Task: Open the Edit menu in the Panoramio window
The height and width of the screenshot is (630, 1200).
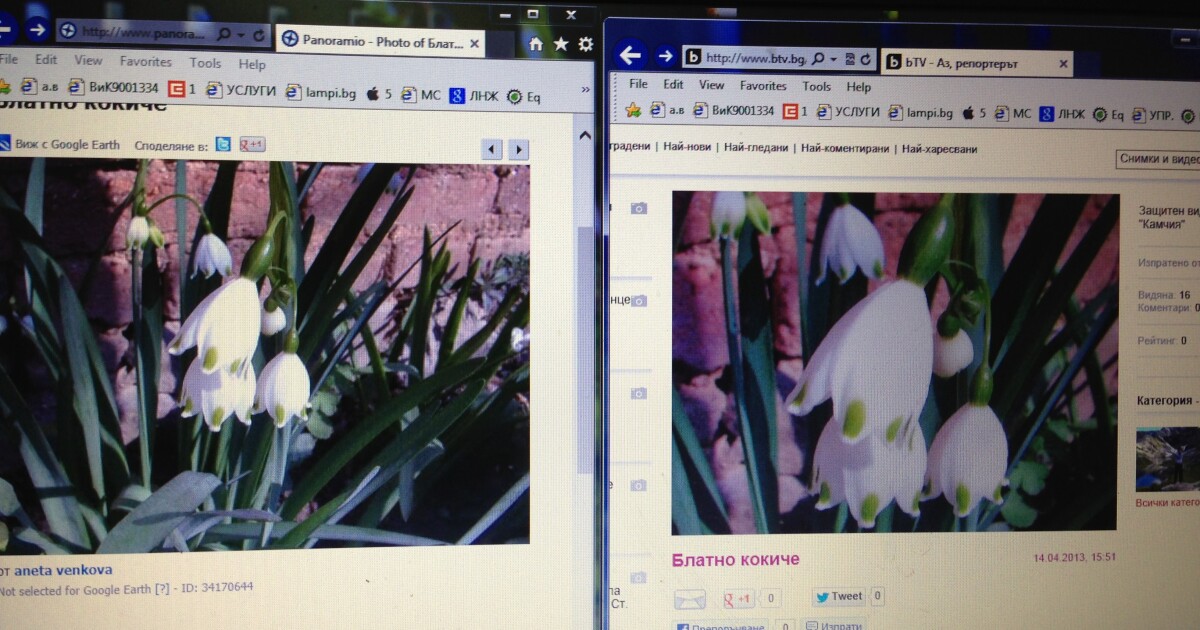Action: 46,60
